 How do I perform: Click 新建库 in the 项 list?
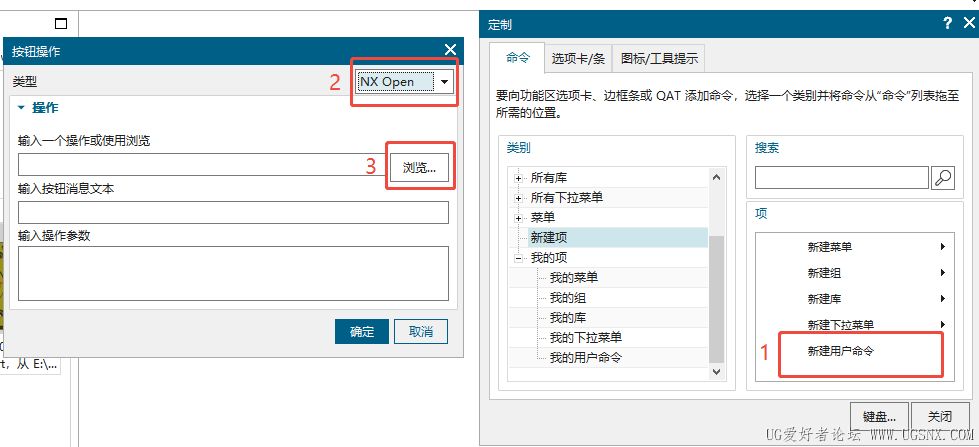click(824, 299)
